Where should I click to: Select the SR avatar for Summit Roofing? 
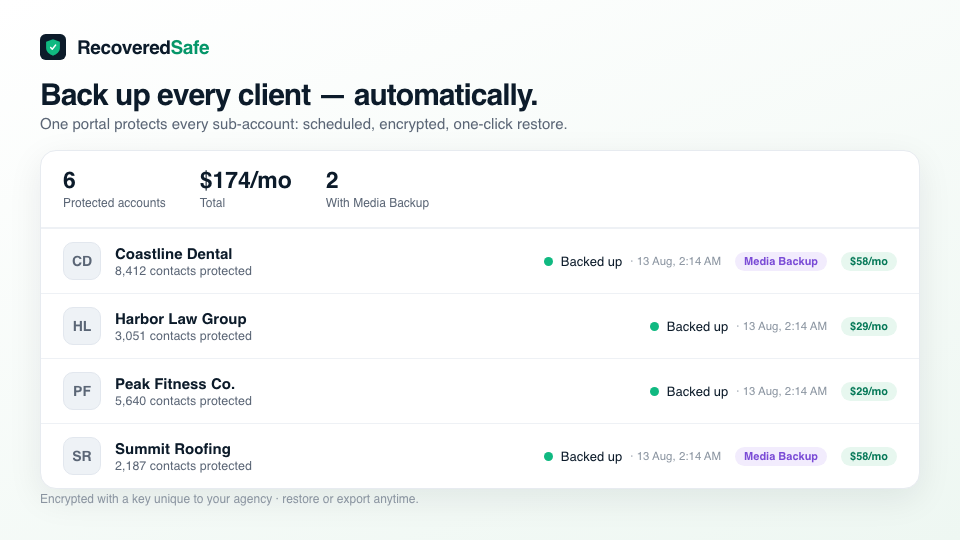[82, 456]
